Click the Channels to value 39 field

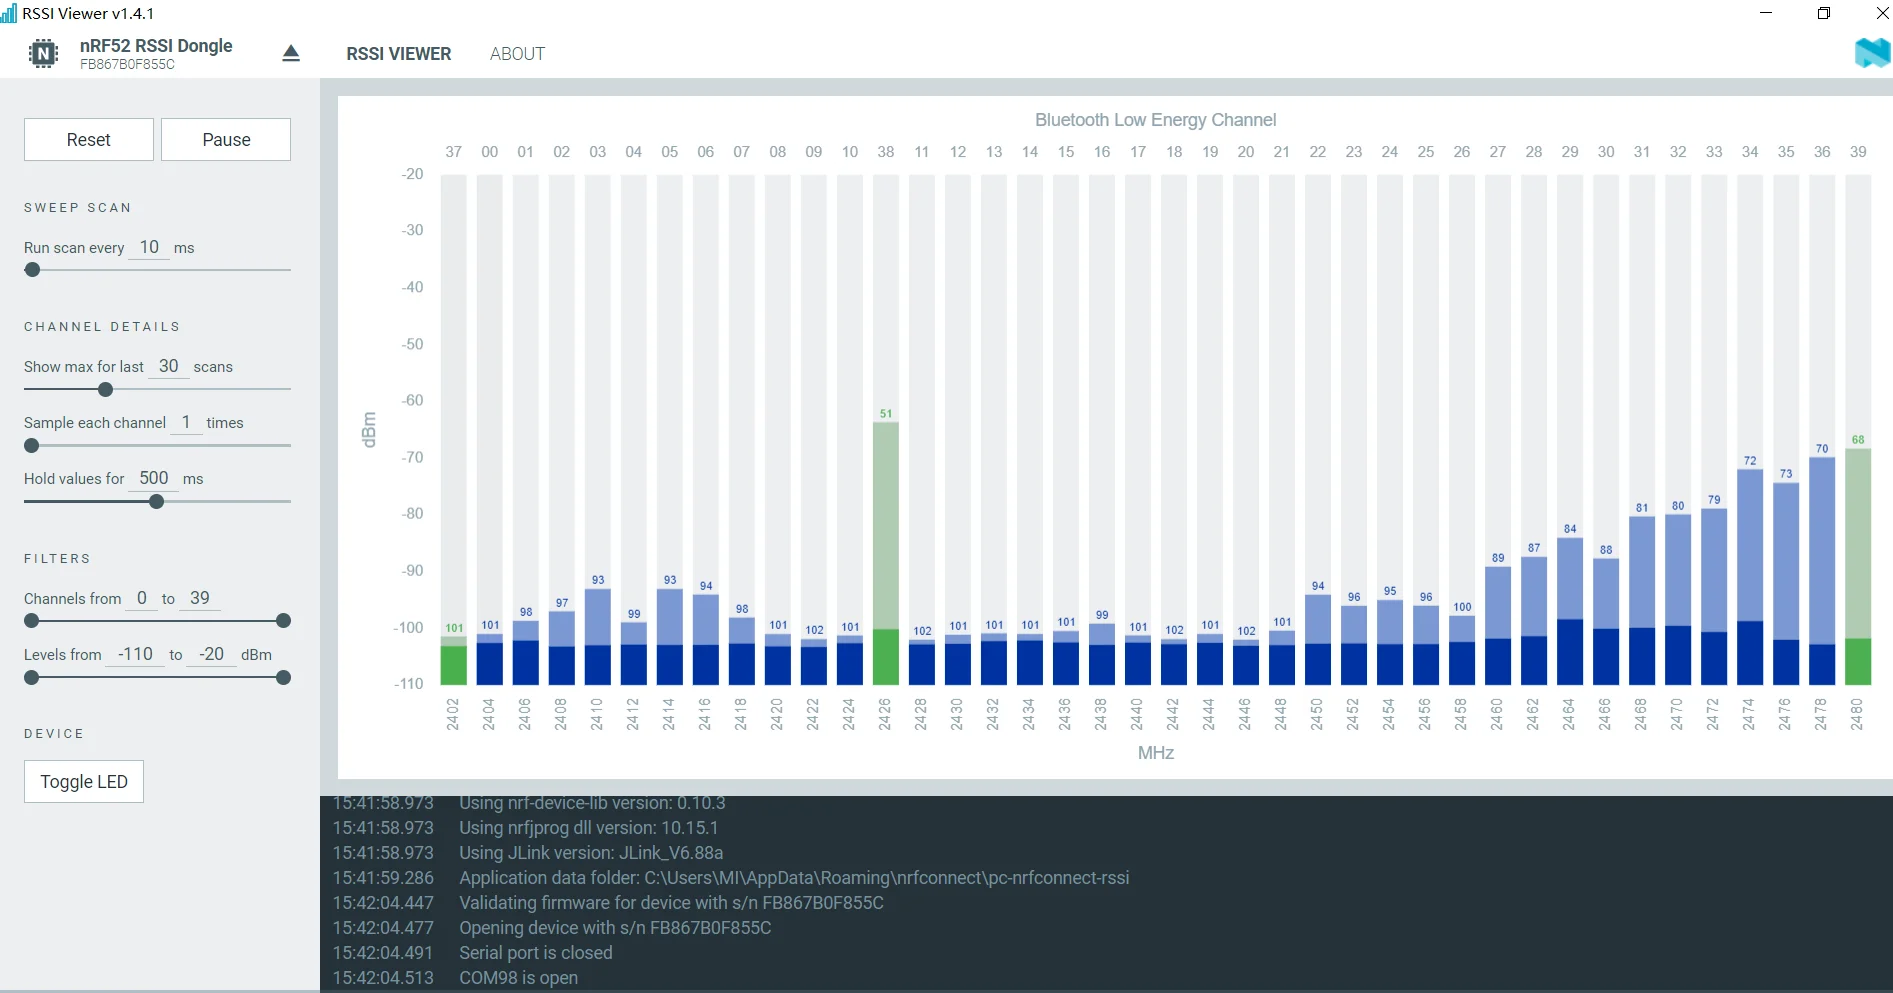click(x=200, y=598)
